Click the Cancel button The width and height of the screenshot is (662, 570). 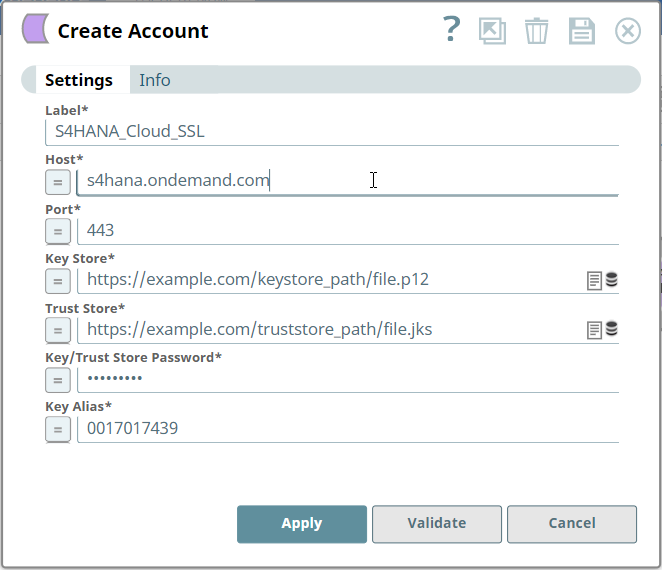pyautogui.click(x=572, y=524)
